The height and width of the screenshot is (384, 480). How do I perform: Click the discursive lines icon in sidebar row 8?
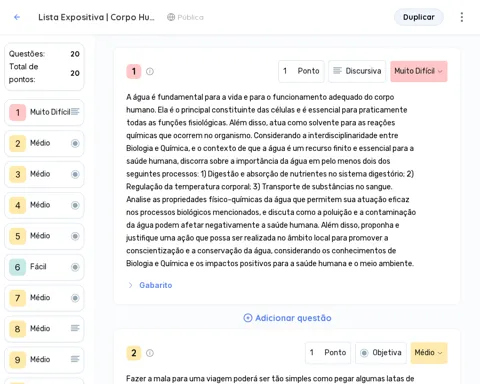pos(75,328)
